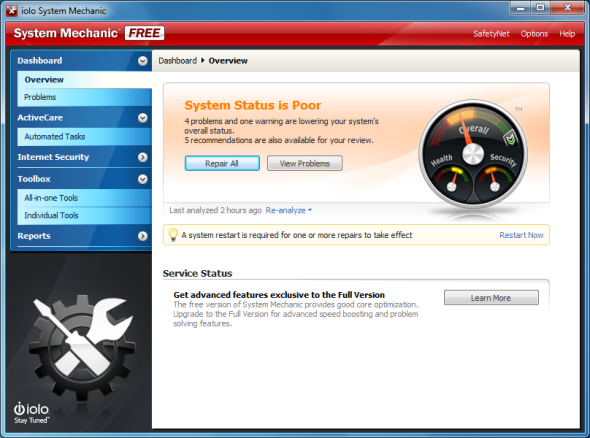Open the Options menu
This screenshot has height=438, width=590.
pos(534,34)
